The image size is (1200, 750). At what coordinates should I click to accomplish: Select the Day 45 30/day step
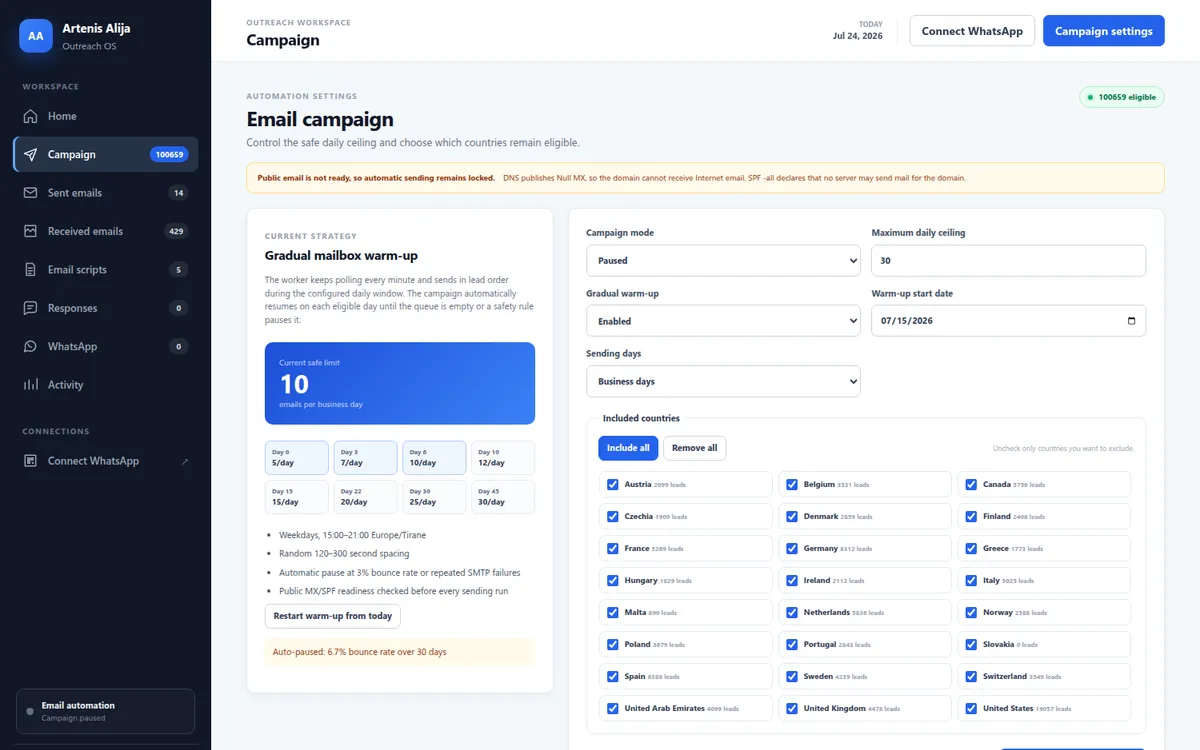click(503, 497)
